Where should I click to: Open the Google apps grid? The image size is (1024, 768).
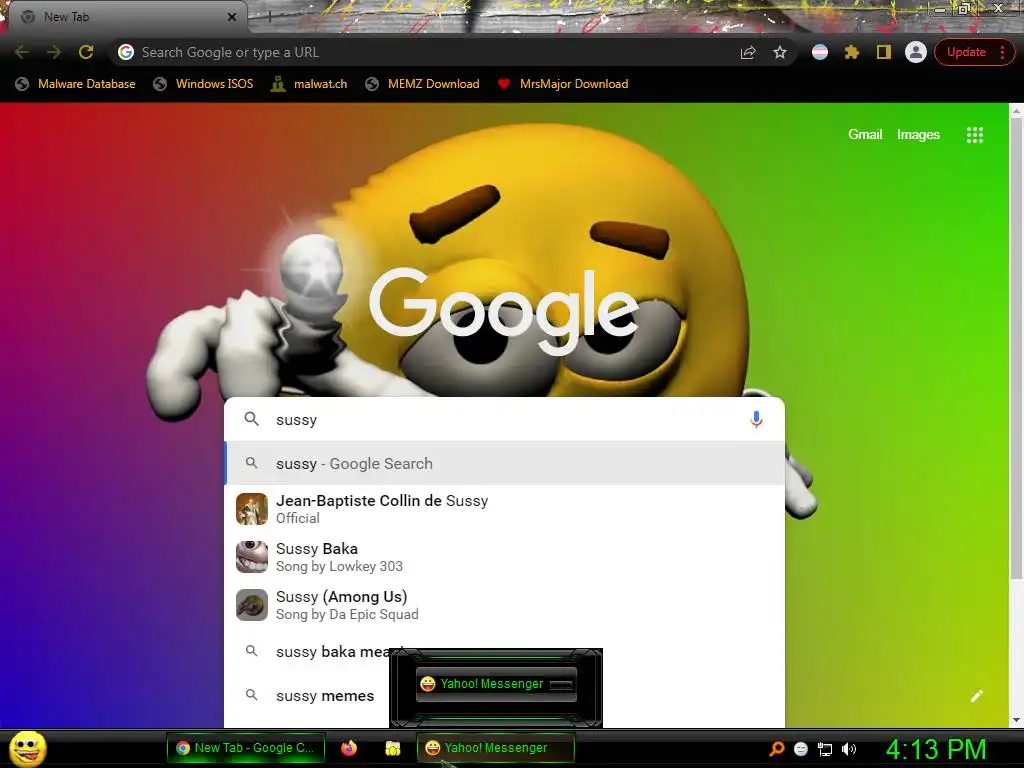point(974,135)
